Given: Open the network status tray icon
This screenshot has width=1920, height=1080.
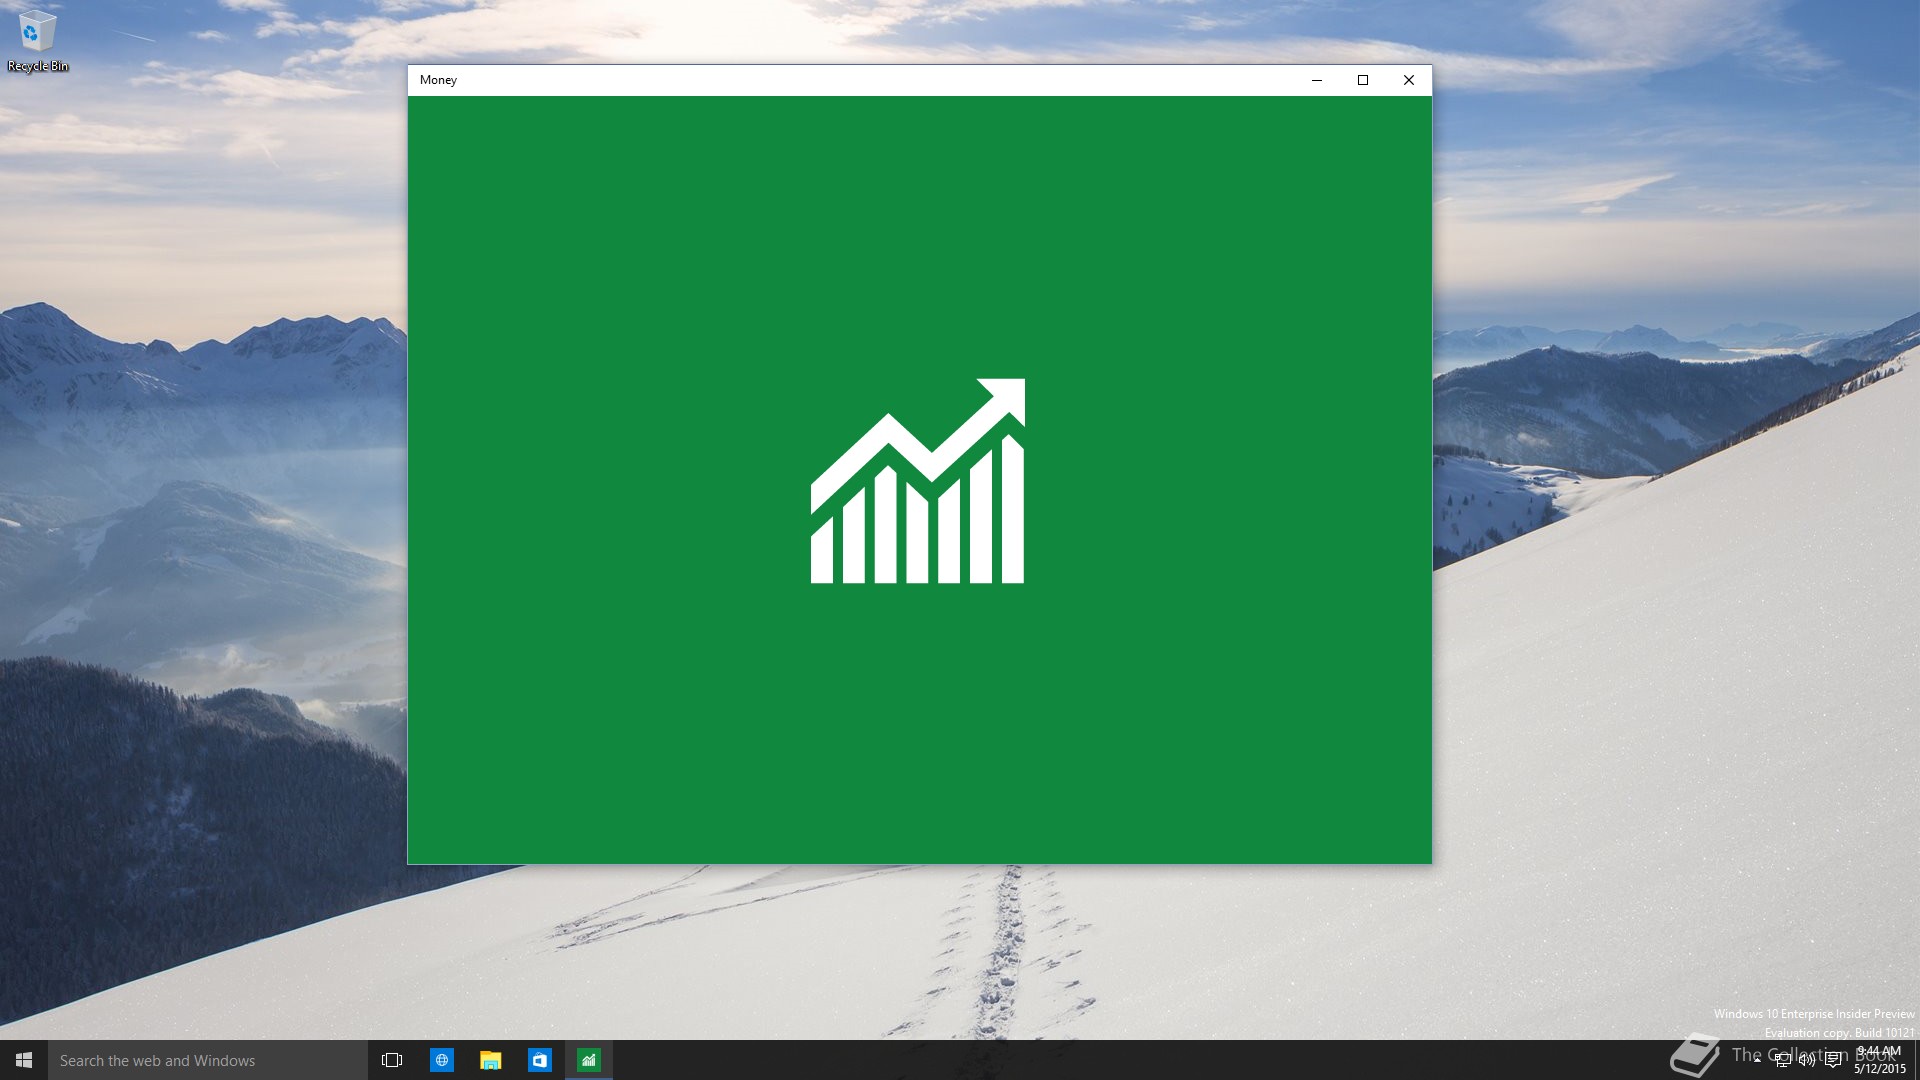Looking at the screenshot, I should coord(1782,1060).
